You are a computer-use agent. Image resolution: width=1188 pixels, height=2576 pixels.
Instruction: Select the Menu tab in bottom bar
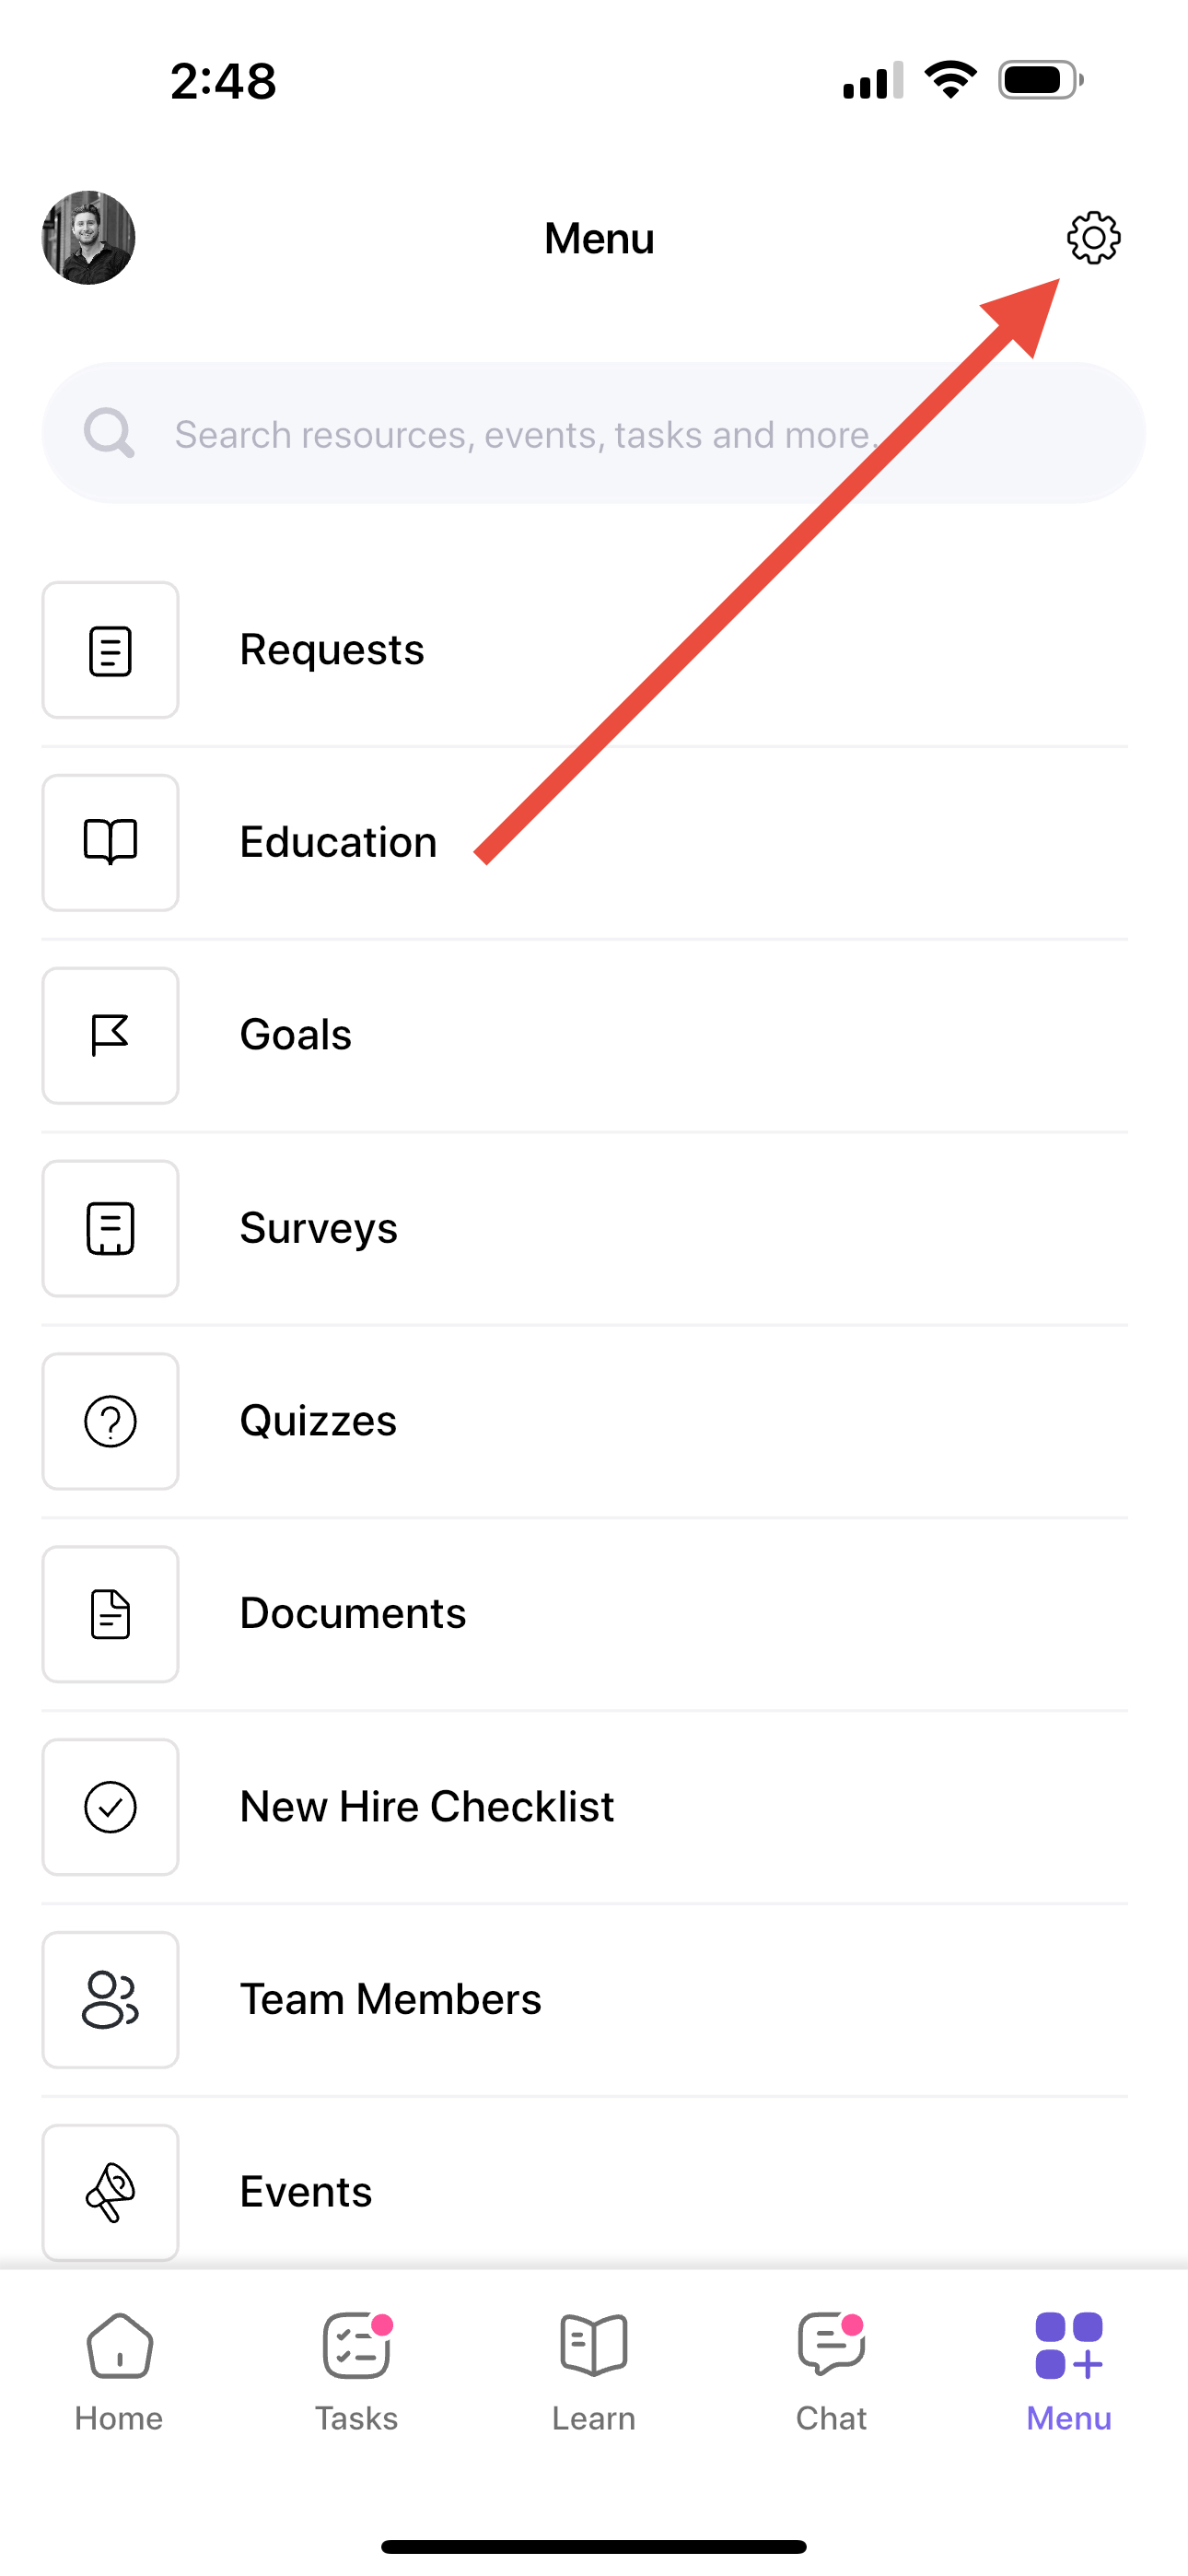tap(1069, 2372)
